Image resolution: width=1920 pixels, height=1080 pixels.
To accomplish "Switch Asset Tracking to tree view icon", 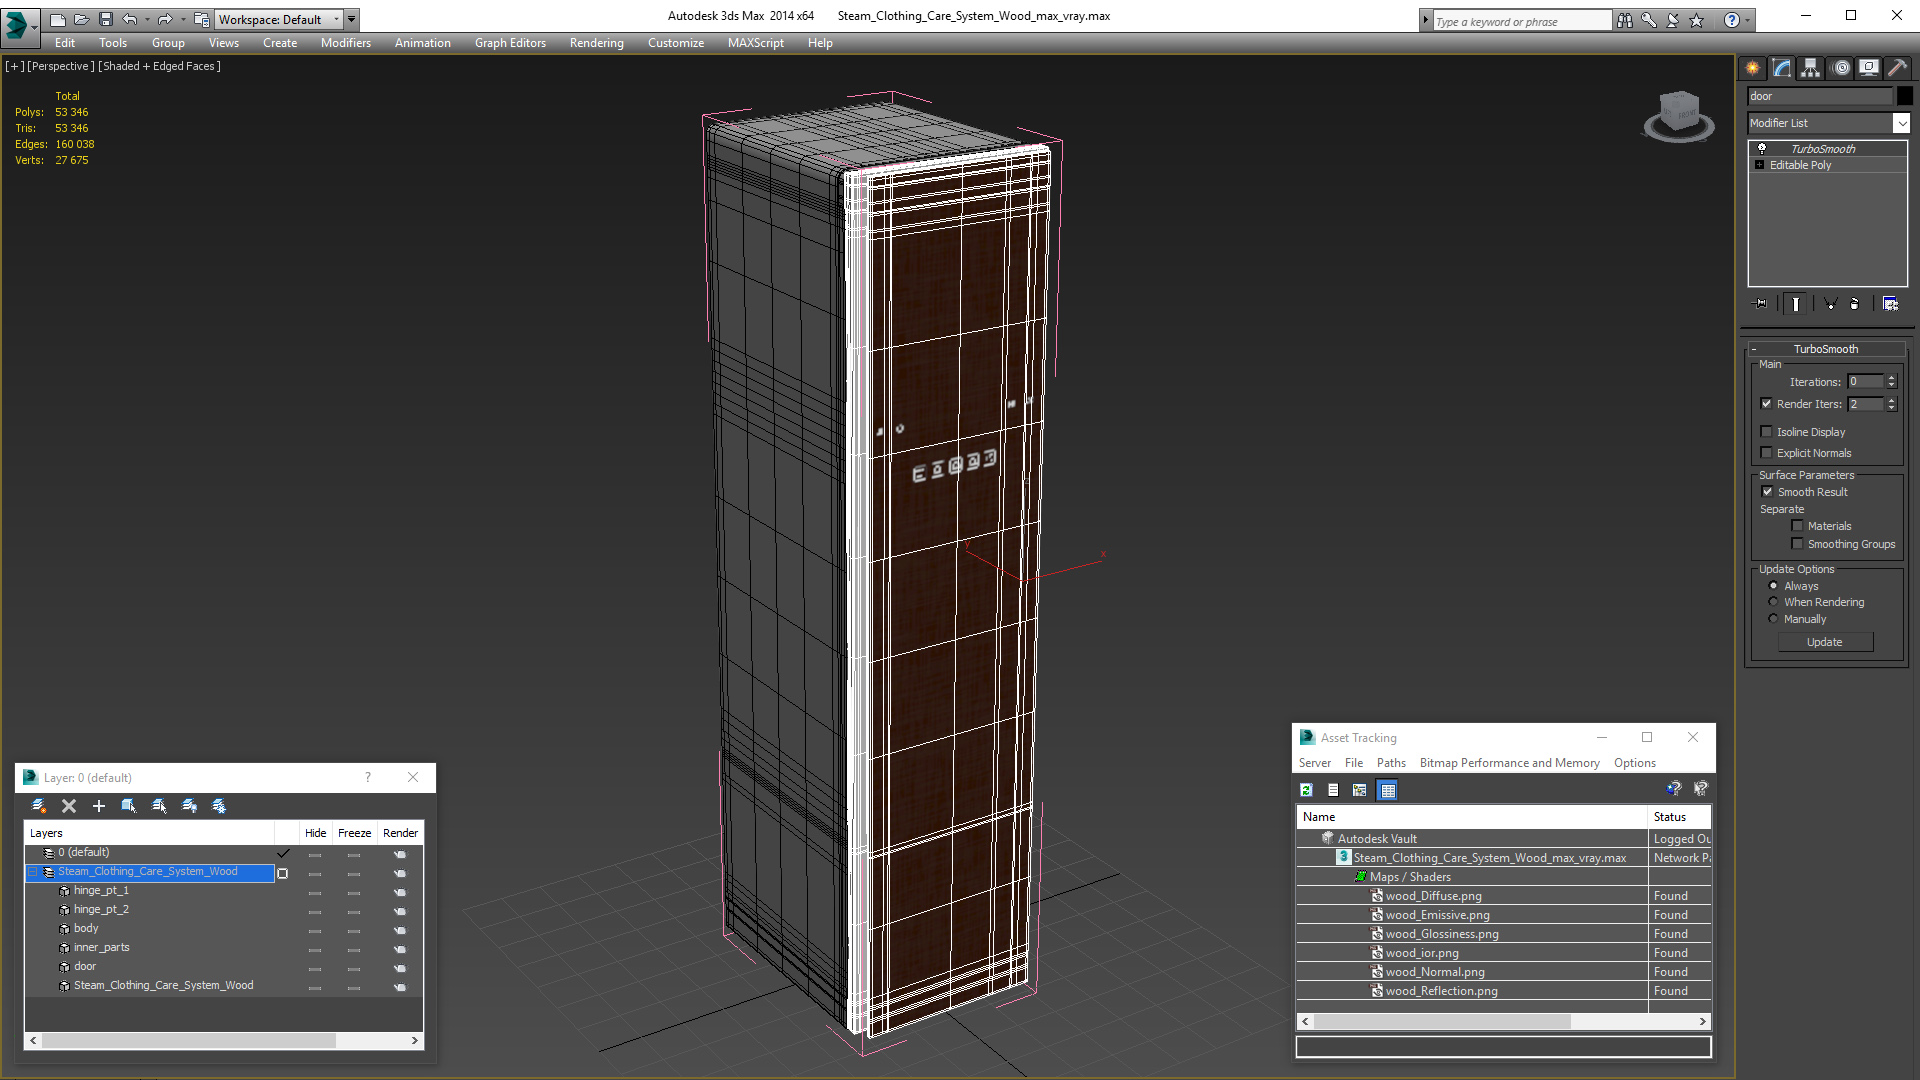I will pyautogui.click(x=1360, y=790).
